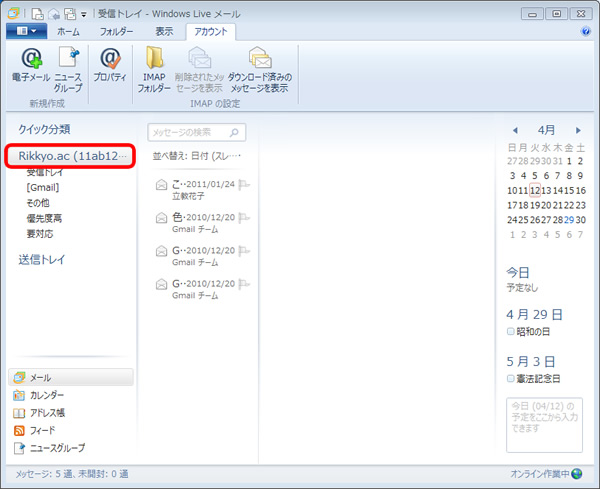Screen dimensions: 600x489
Task: Switch to the 表示 tab
Action: 164,31
